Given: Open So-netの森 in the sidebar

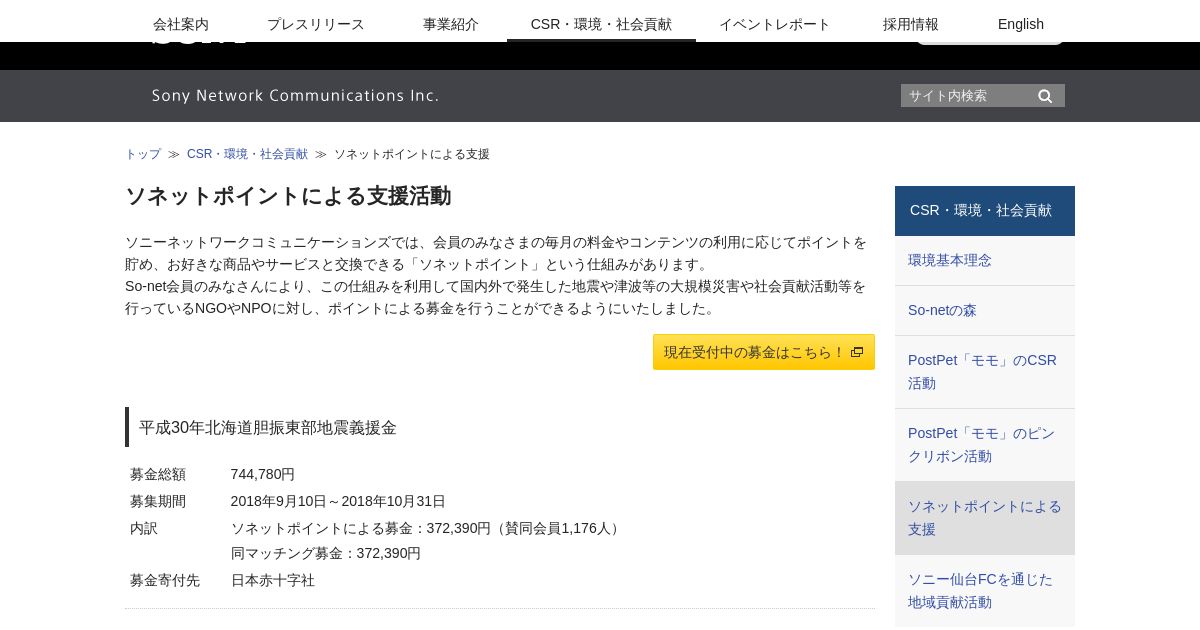Looking at the screenshot, I should [x=985, y=311].
